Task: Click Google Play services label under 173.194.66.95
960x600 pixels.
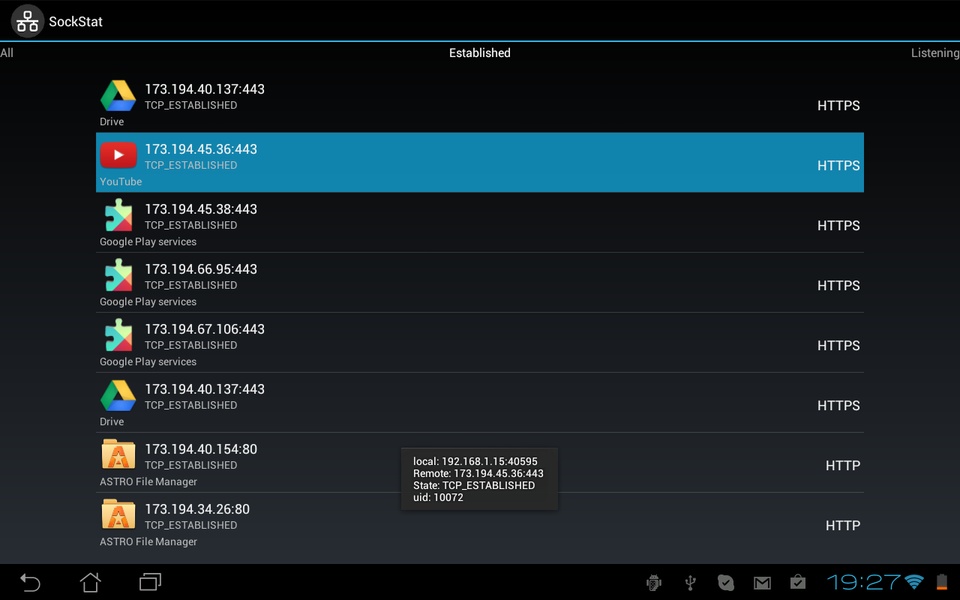Action: click(x=148, y=302)
